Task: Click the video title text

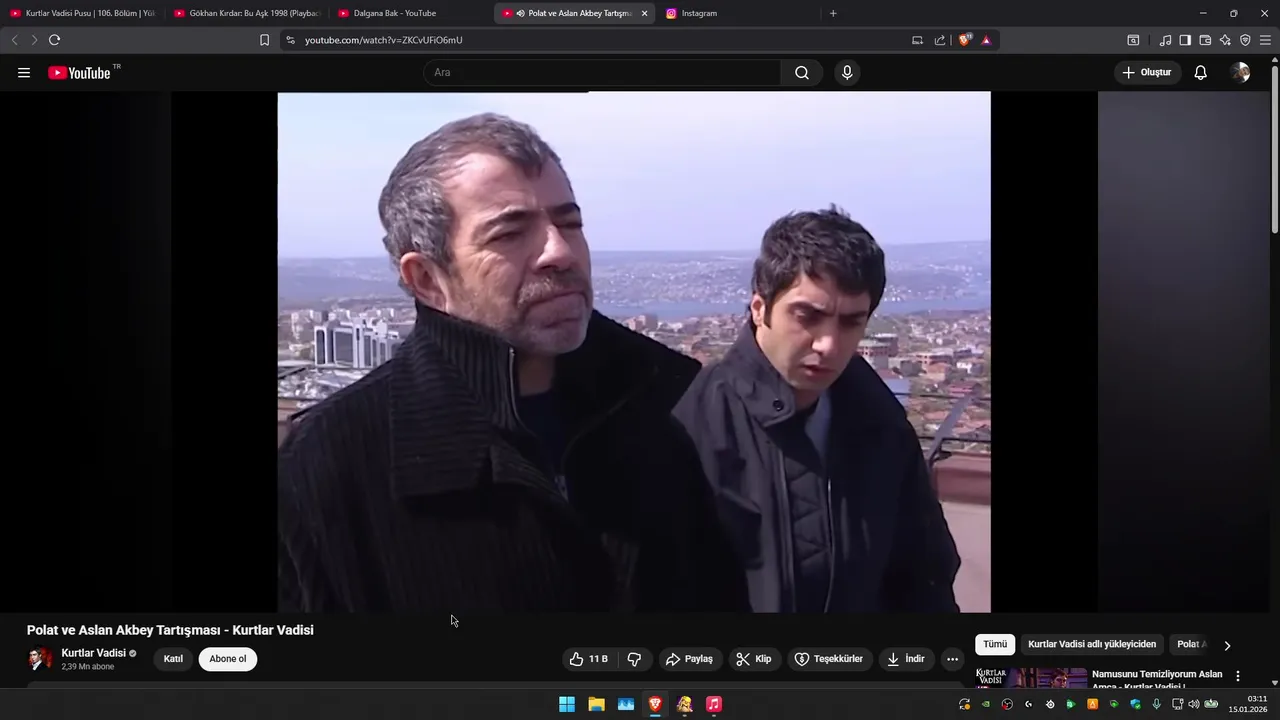Action: tap(170, 630)
